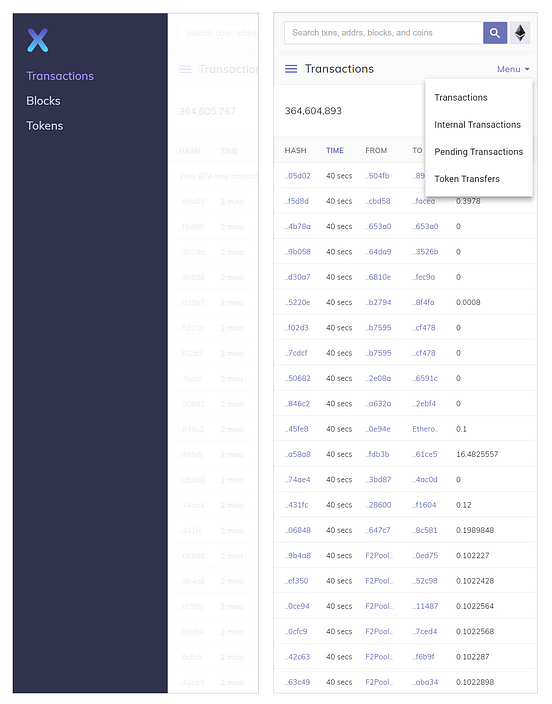
Task: Open transaction hash ..f02d3
Action: point(297,328)
